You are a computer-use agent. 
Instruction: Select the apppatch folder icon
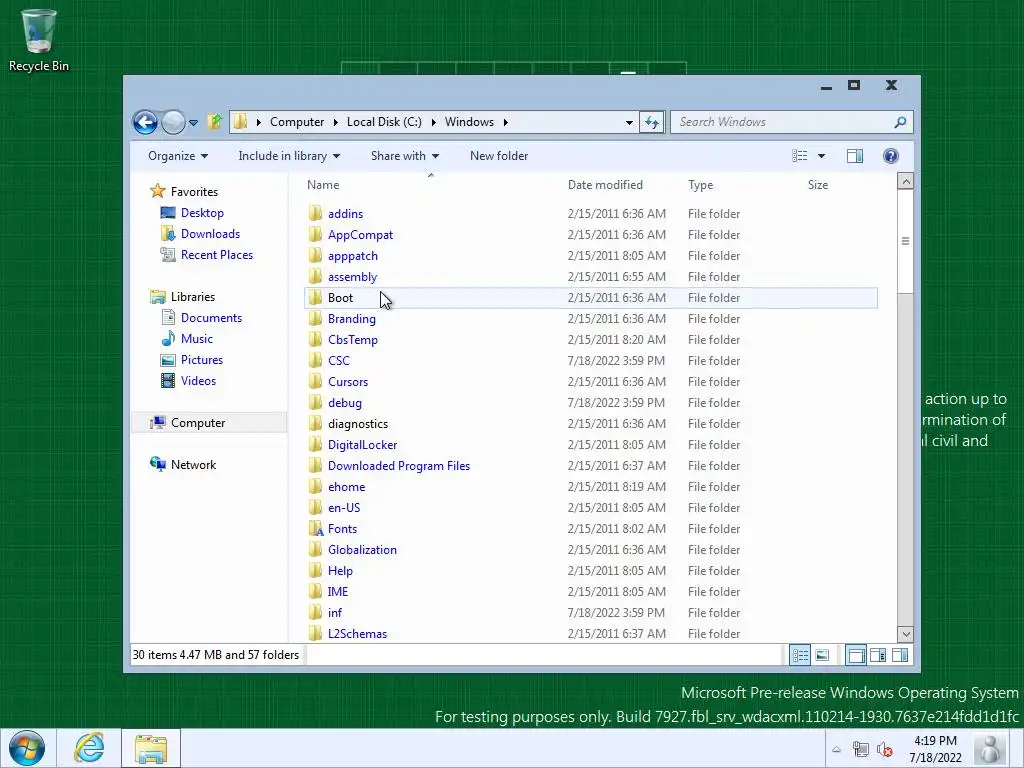[x=315, y=255]
